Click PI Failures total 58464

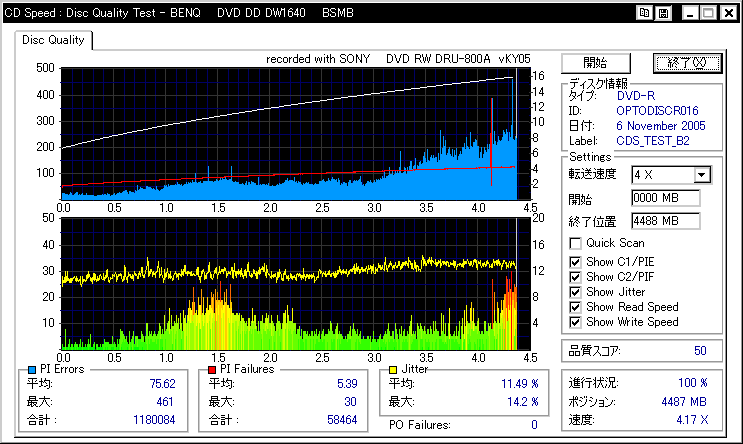(342, 420)
